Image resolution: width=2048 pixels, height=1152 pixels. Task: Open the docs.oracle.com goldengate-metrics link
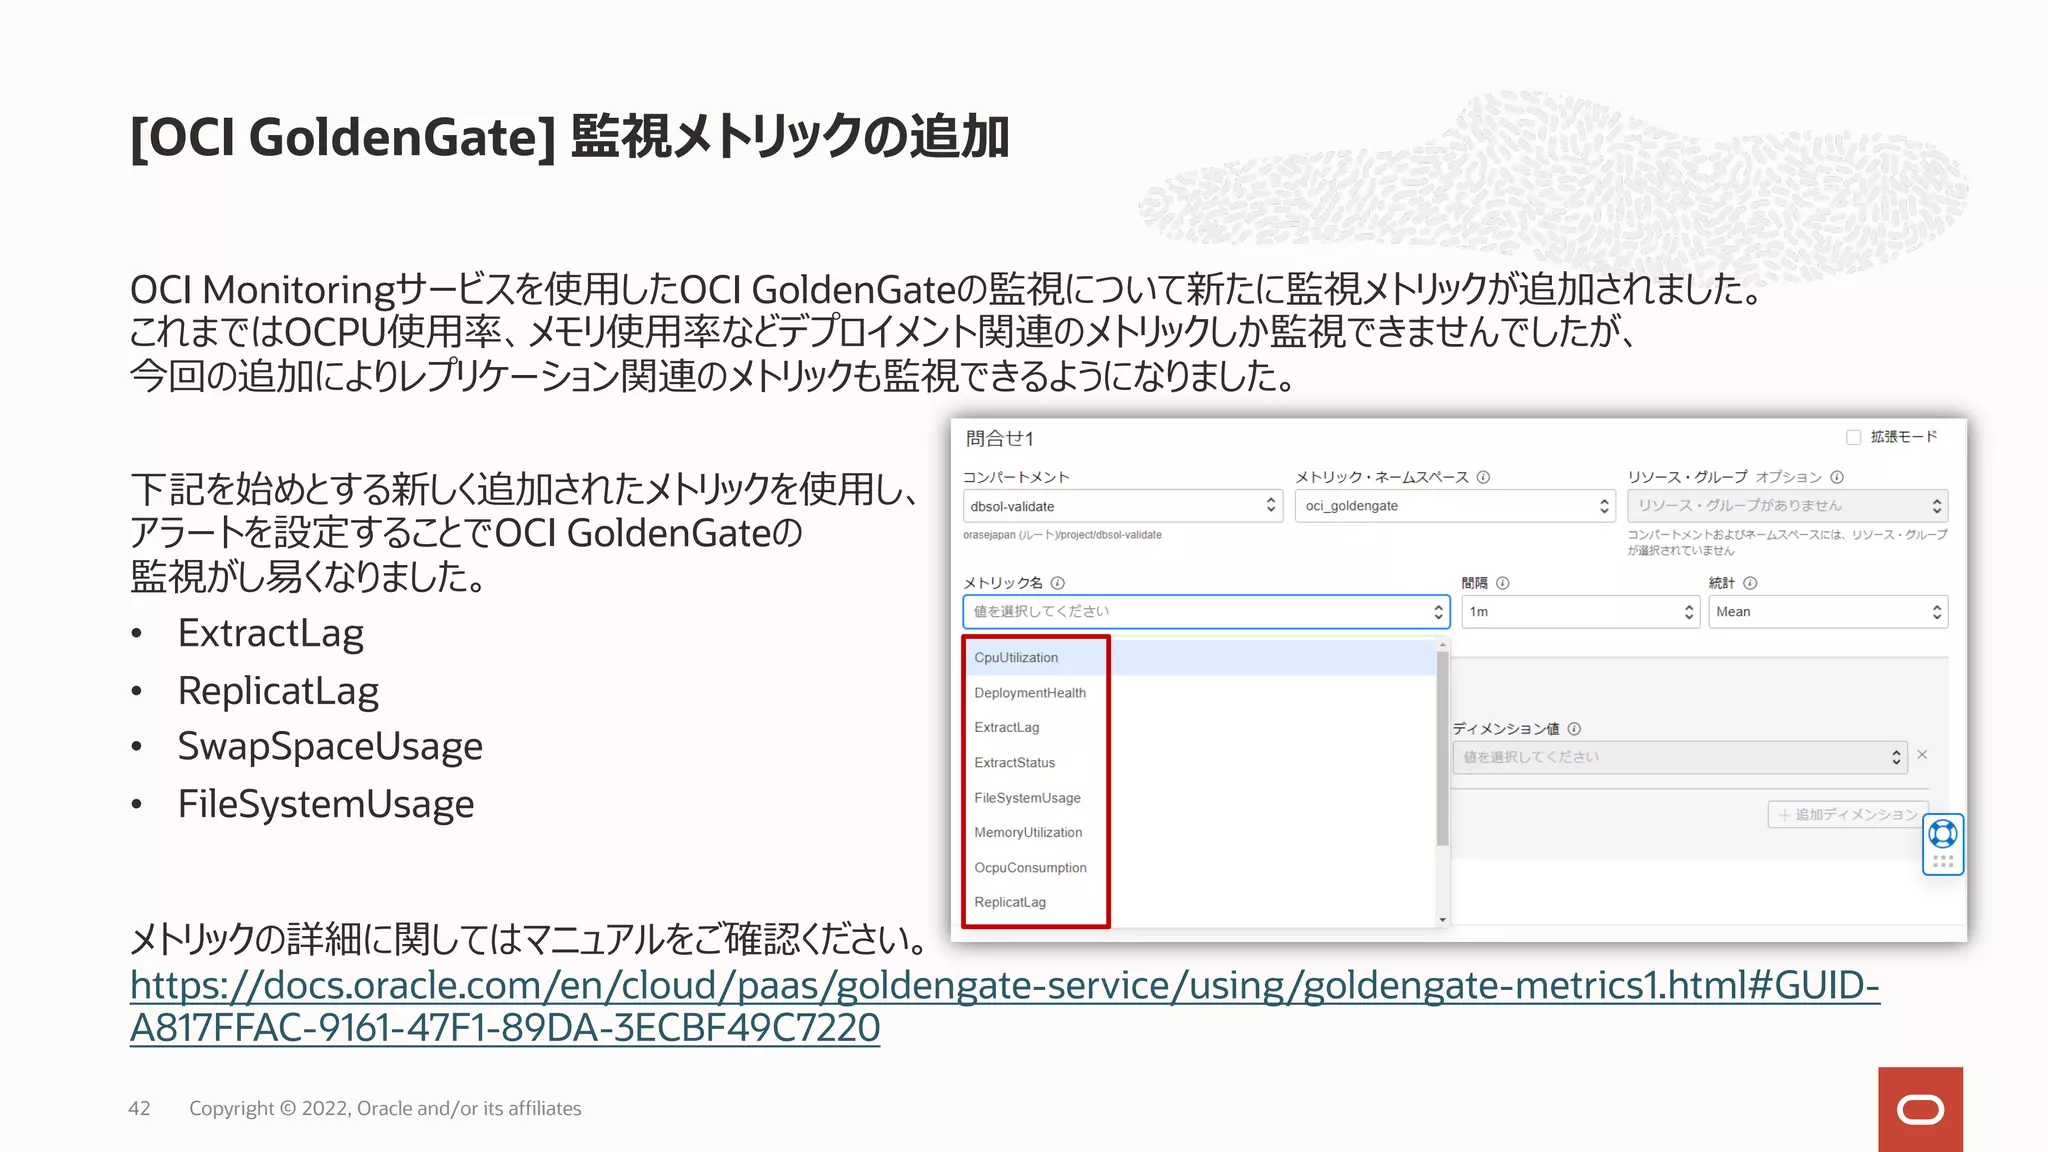1004,1006
